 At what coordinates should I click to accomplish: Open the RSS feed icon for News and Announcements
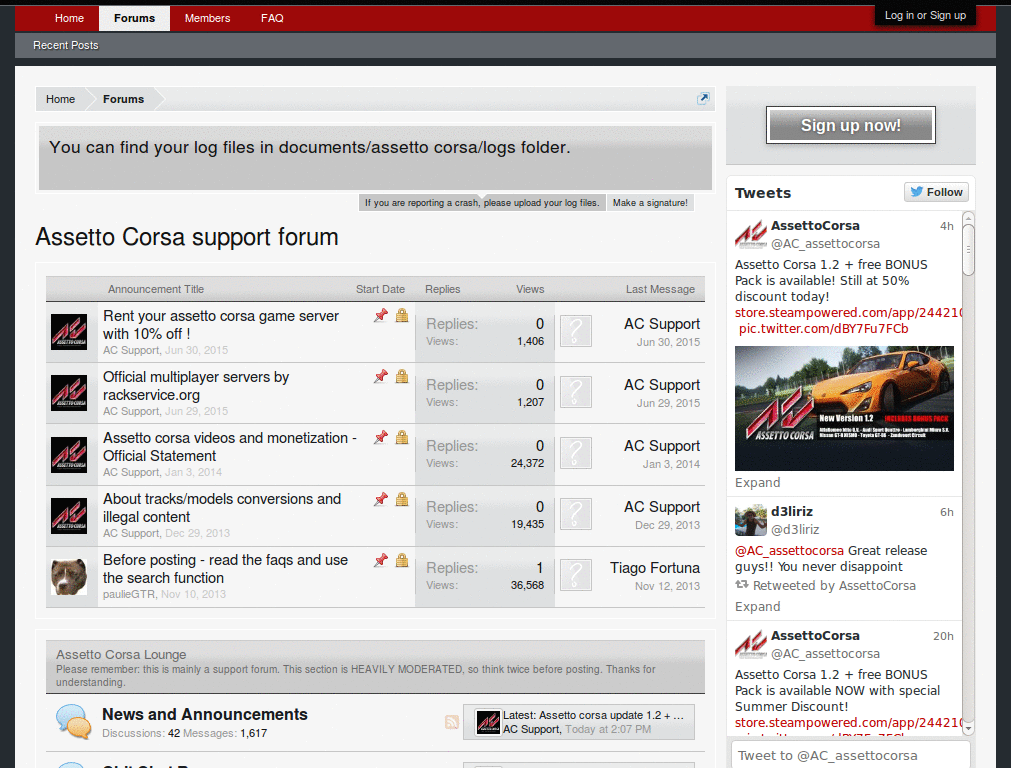450,720
